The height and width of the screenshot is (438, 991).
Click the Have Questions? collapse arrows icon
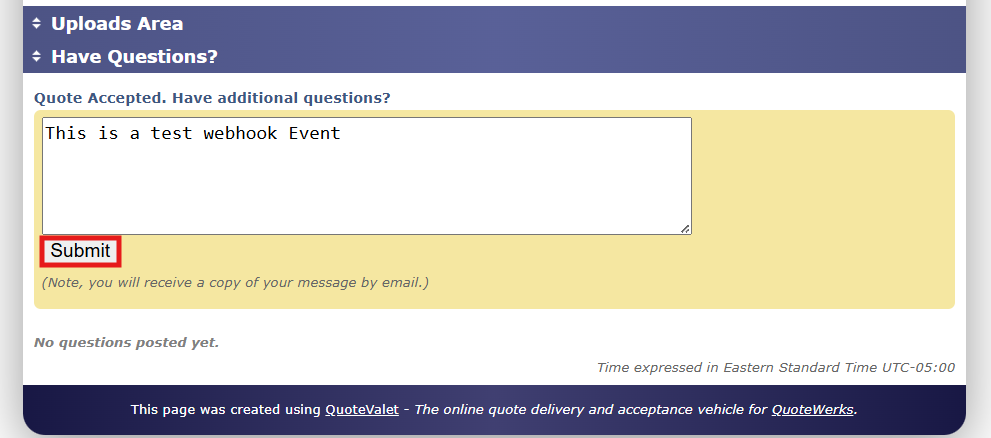click(37, 57)
